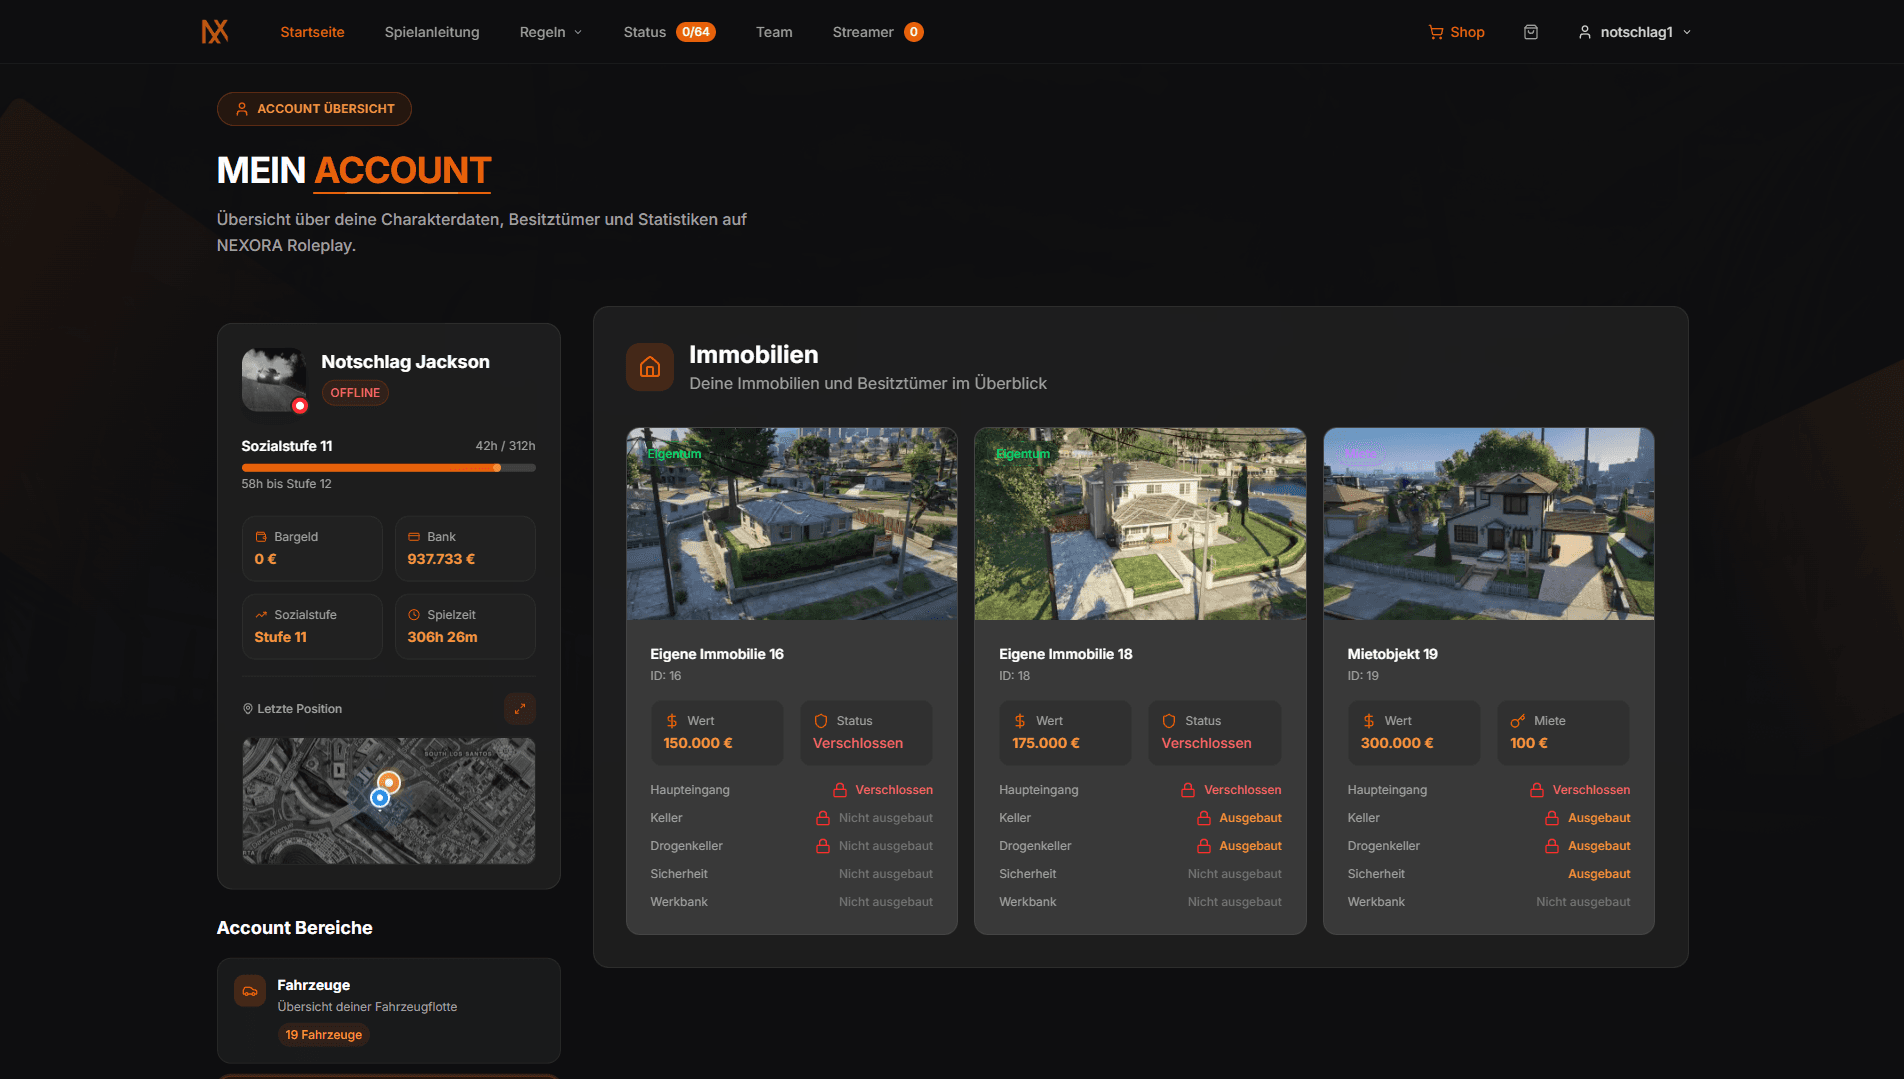Screen dimensions: 1904x1079
Task: Open the Startseite page
Action: [x=312, y=32]
